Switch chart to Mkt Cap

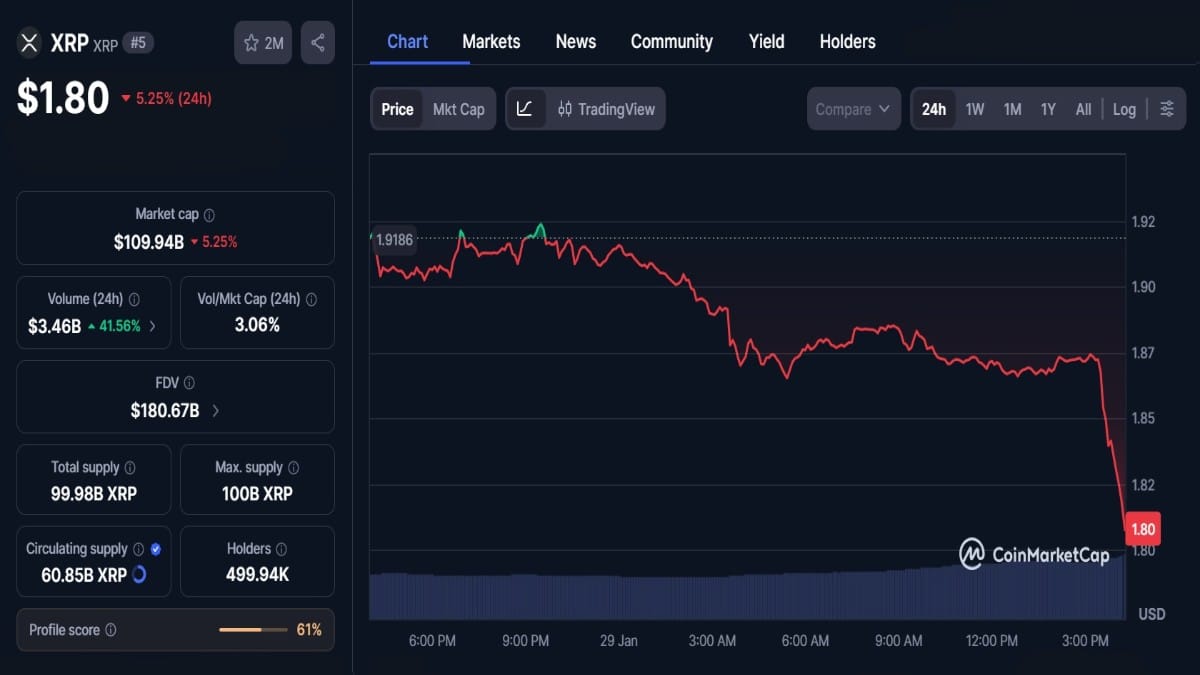click(x=458, y=109)
